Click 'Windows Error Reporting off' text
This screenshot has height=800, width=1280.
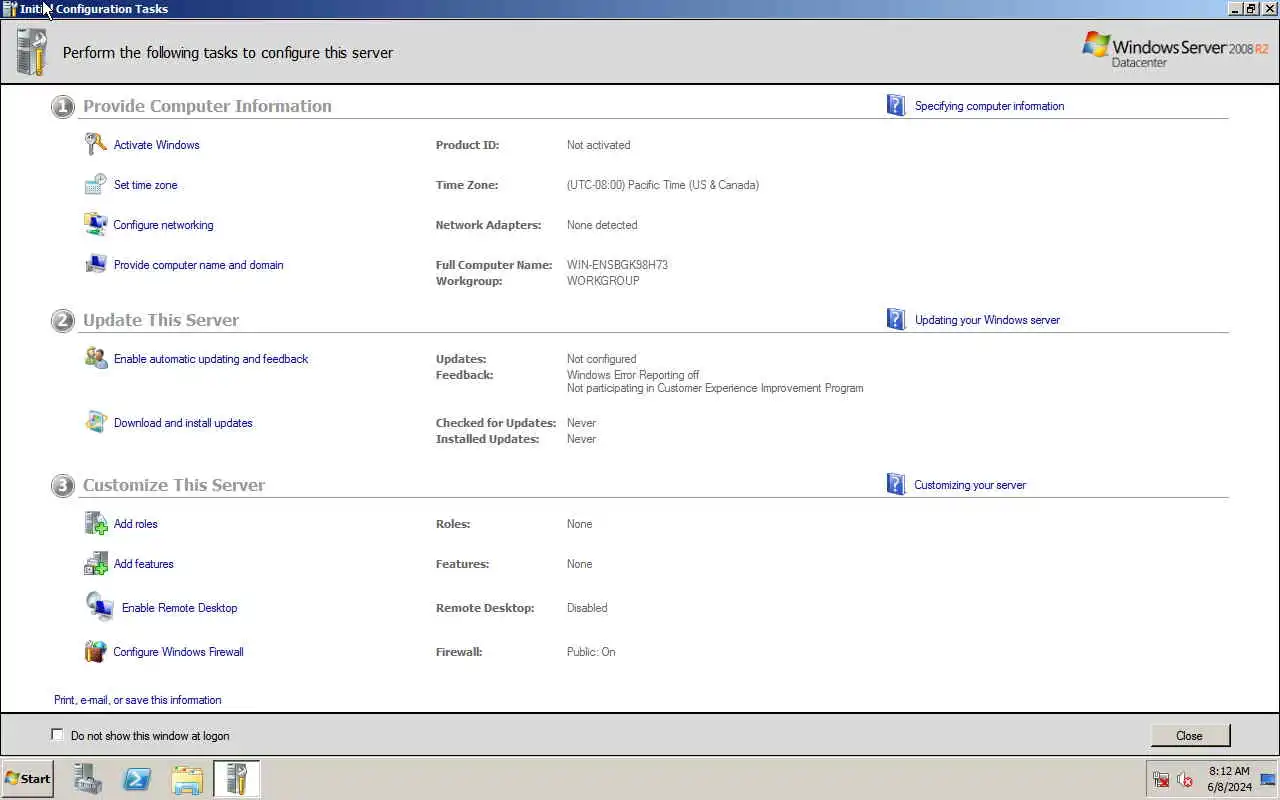tap(633, 375)
